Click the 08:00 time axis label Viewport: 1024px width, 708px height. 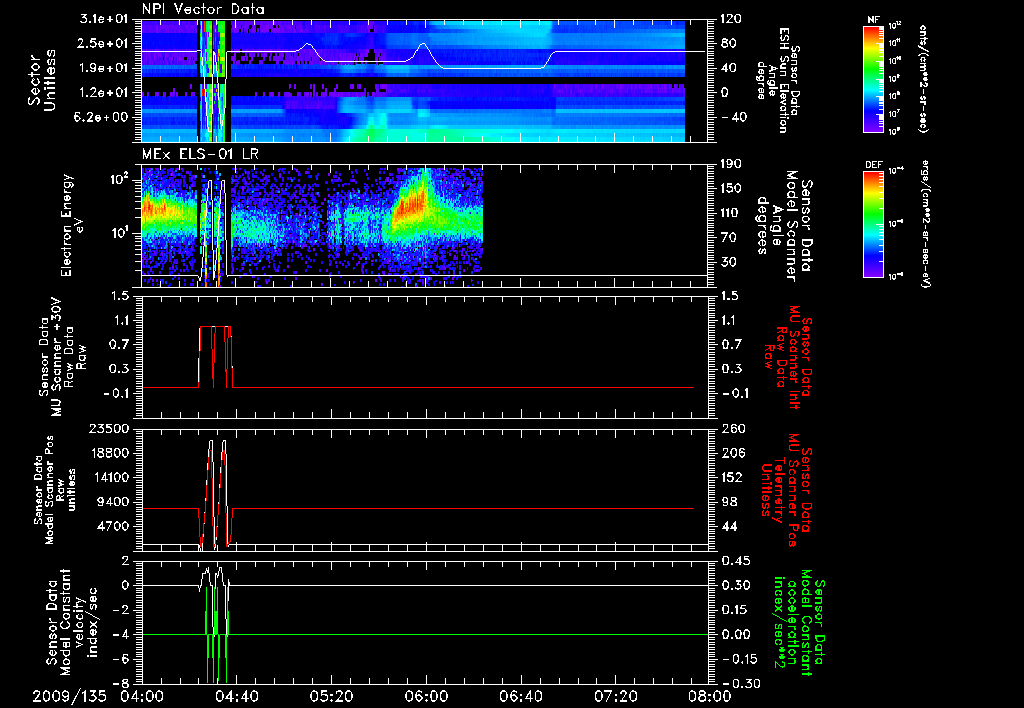710,696
